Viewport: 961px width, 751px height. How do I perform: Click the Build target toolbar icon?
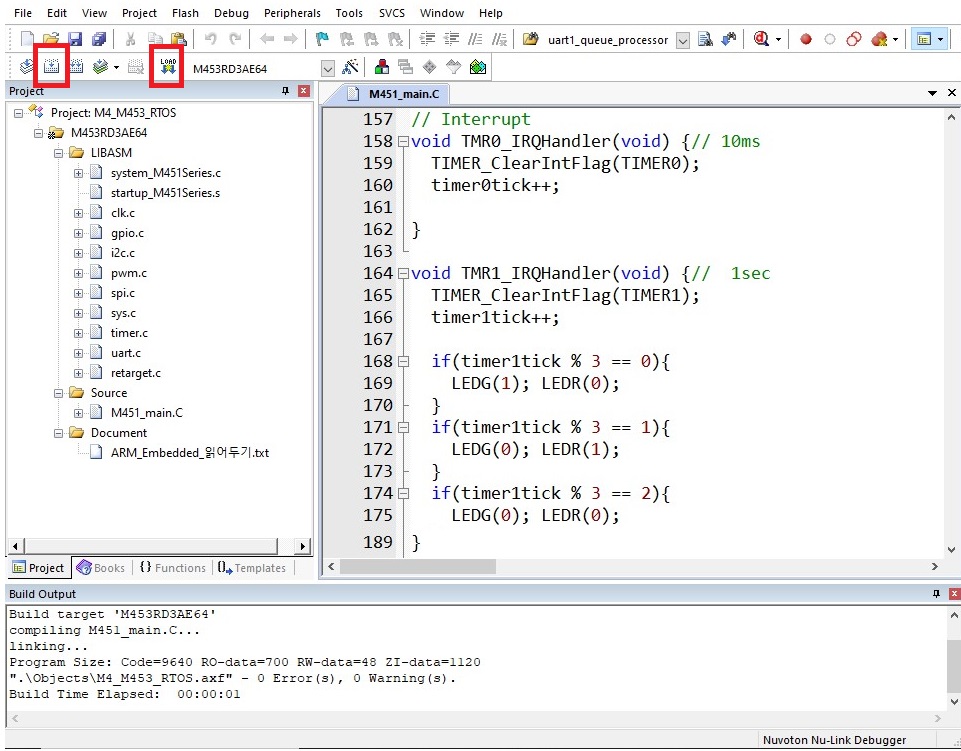(51, 67)
